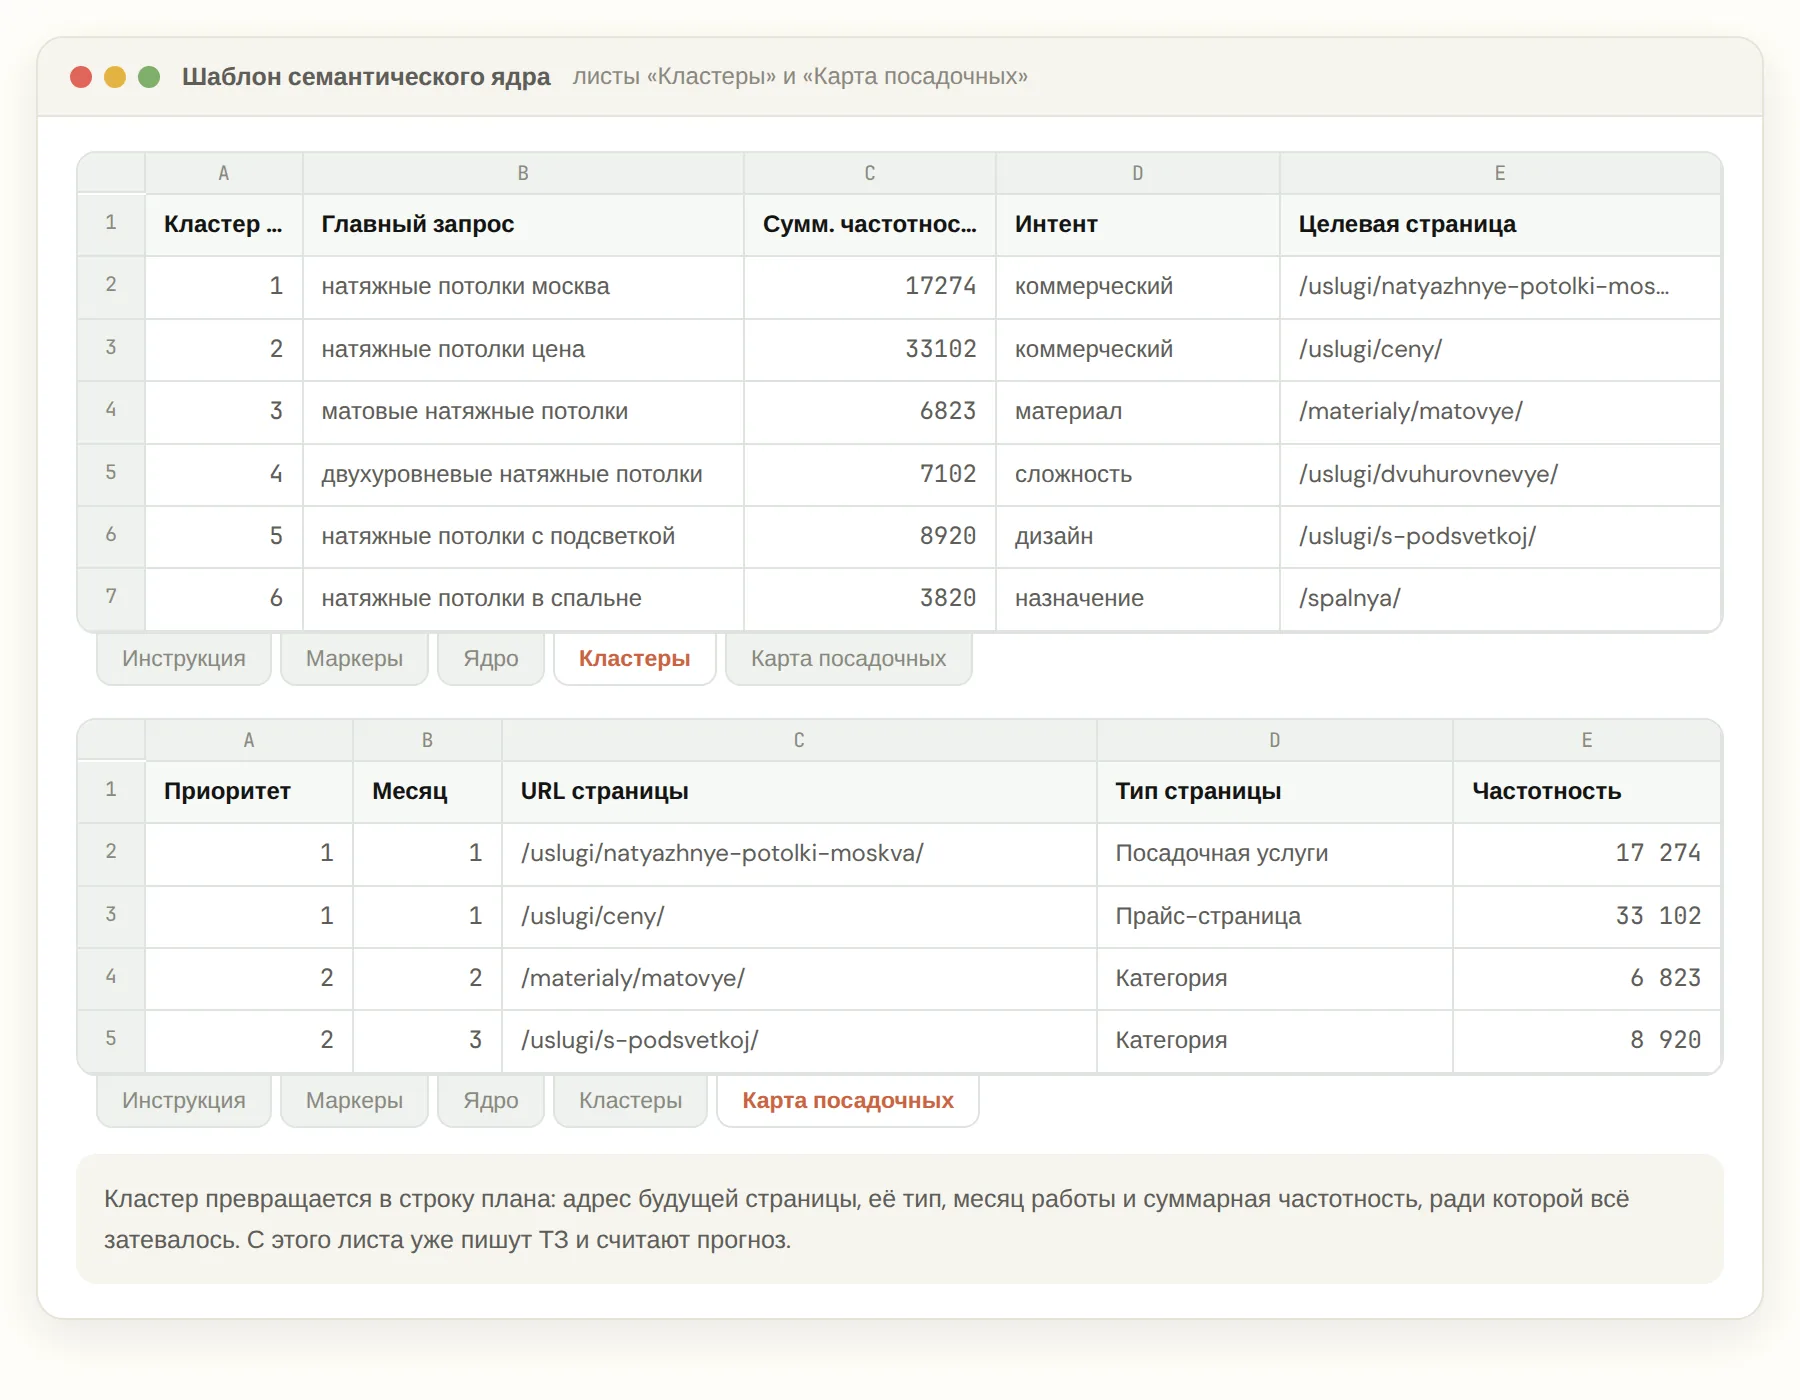Select column letter E above Частотность
Image resolution: width=1800 pixels, height=1400 pixels.
click(1587, 740)
